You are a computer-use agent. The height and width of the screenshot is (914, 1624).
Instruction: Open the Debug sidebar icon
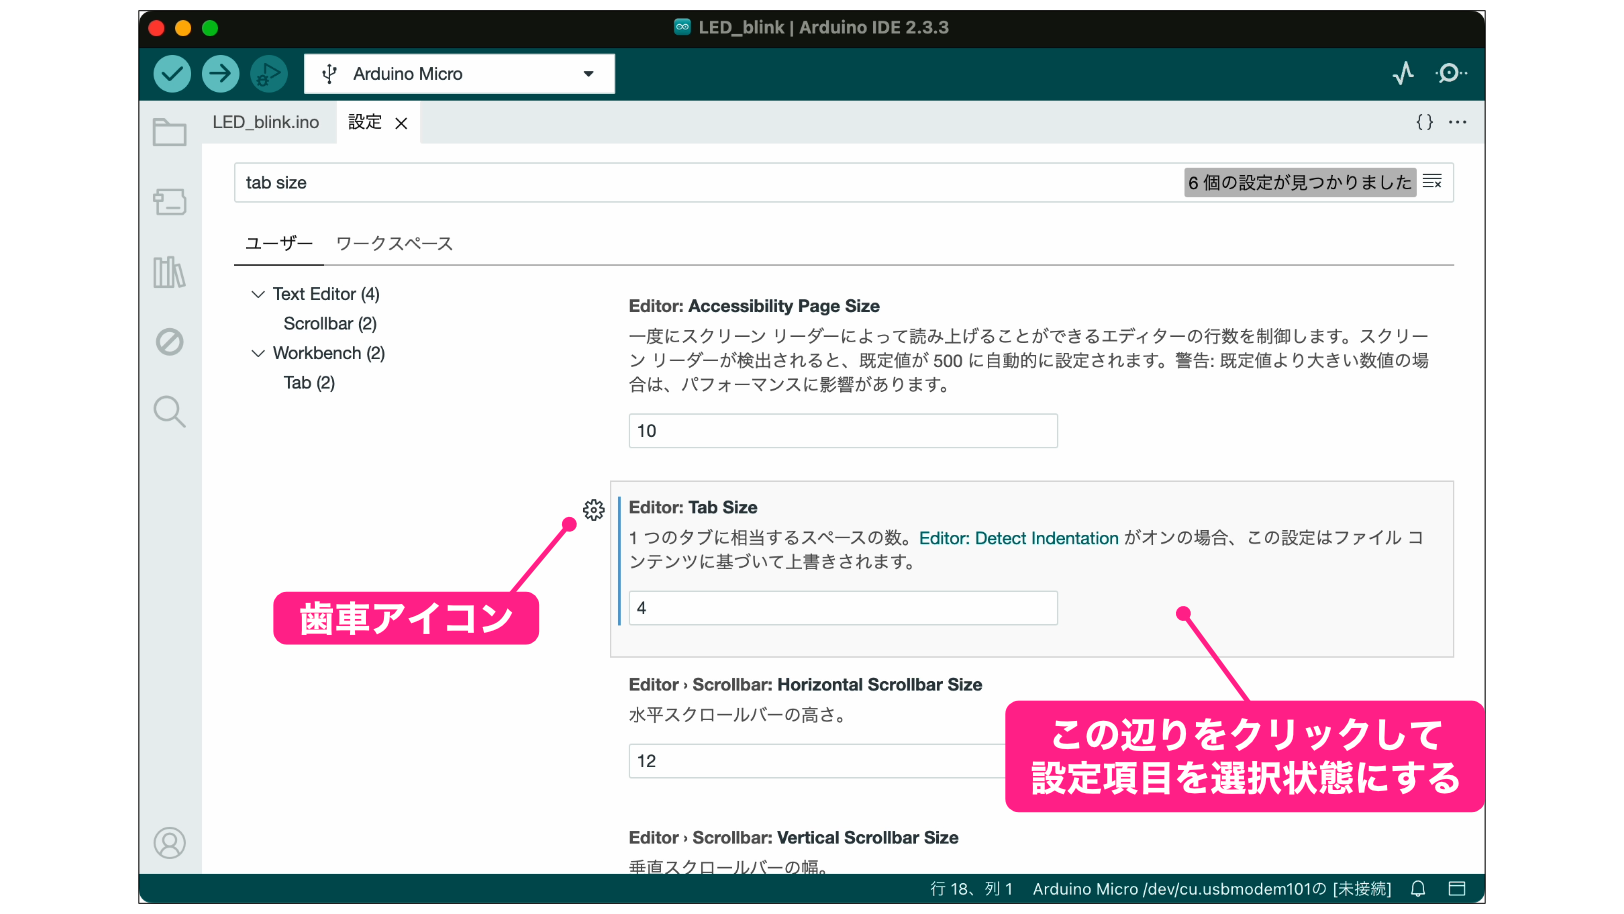[170, 342]
